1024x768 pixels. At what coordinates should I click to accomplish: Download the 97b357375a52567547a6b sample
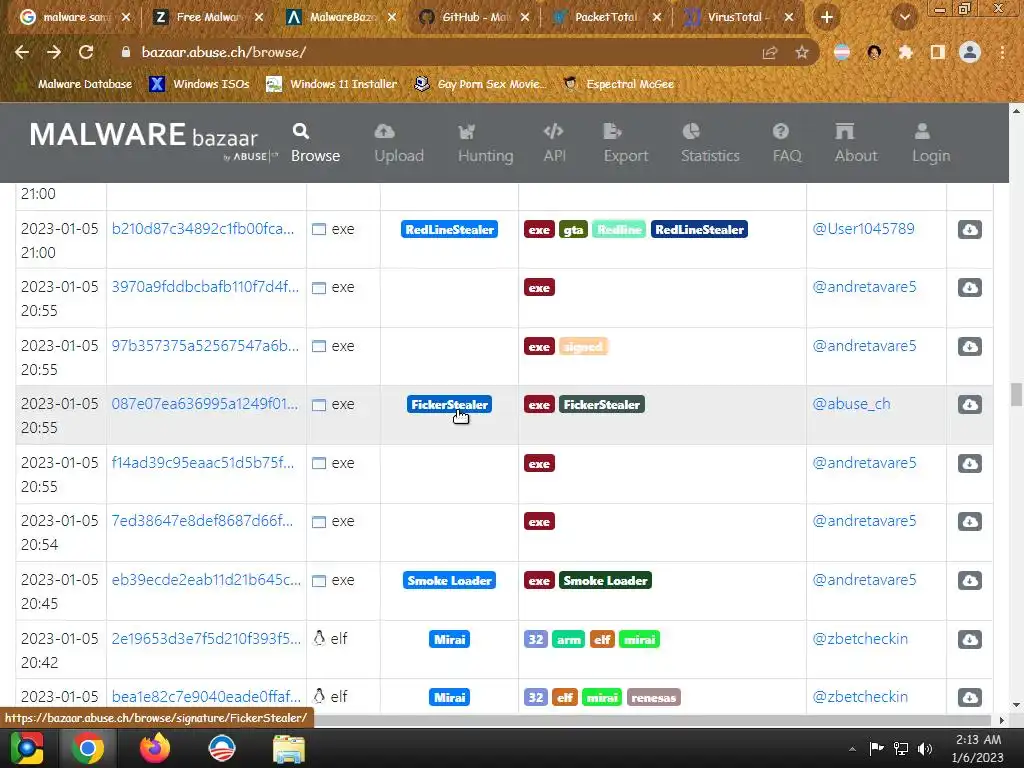(x=970, y=346)
